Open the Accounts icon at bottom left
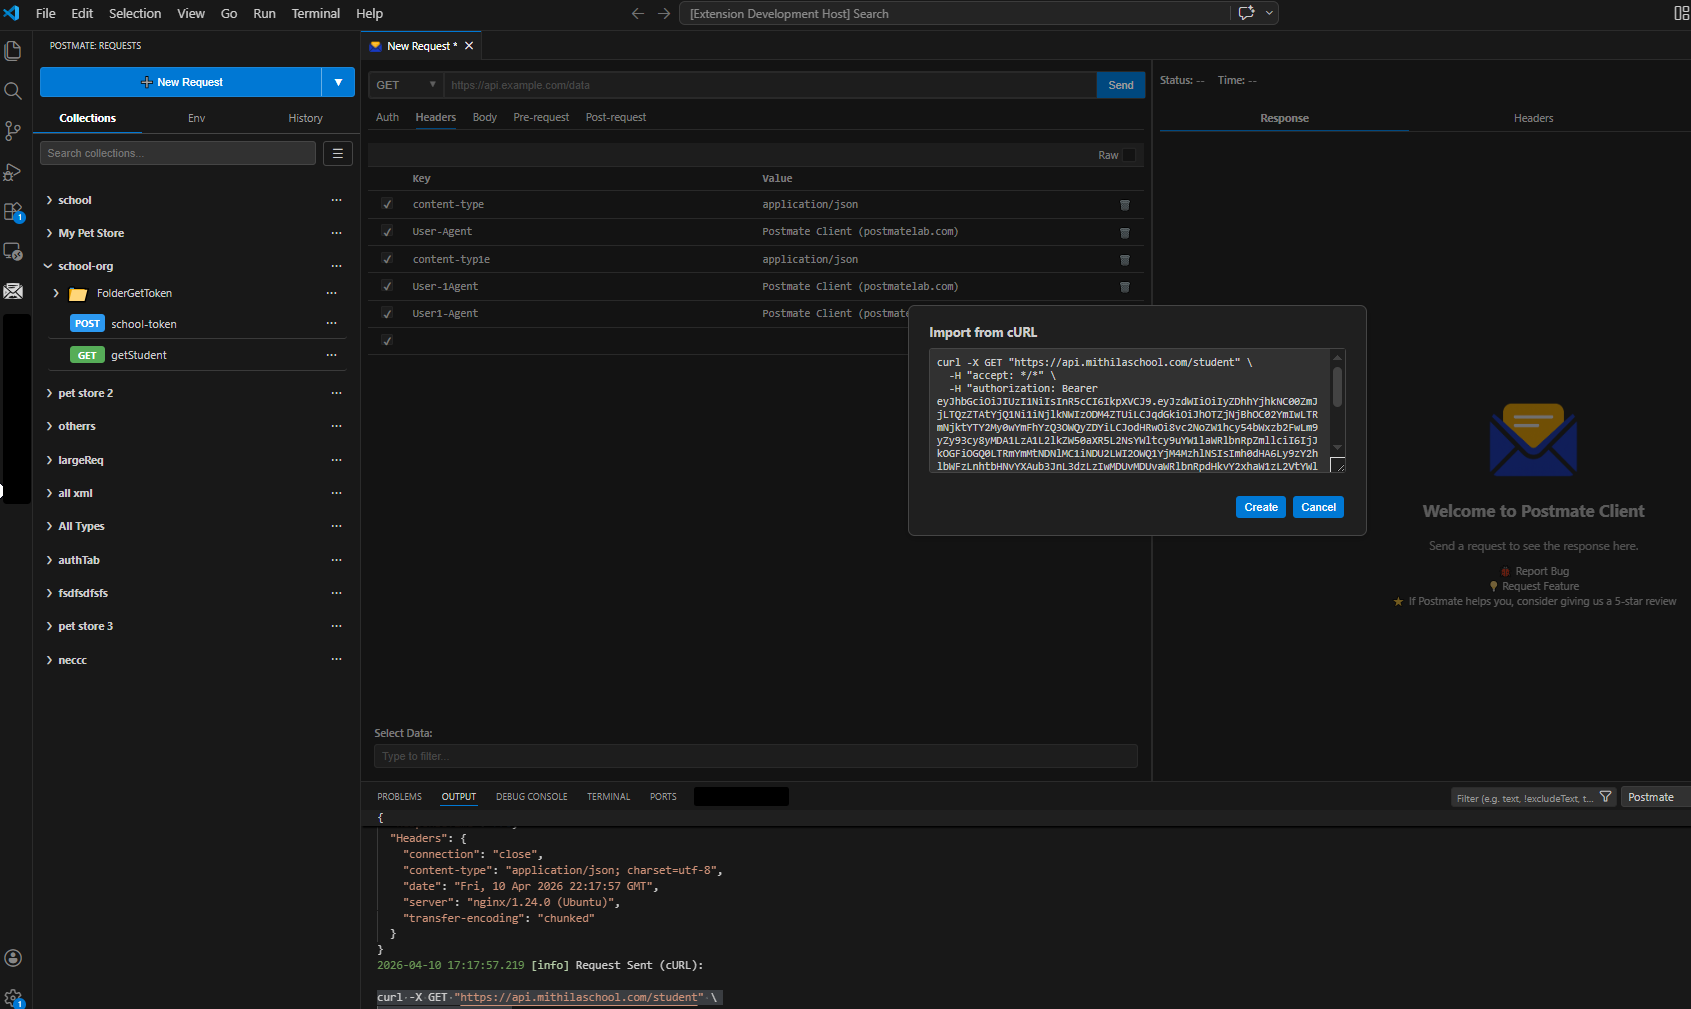Viewport: 1691px width, 1009px height. click(x=14, y=958)
